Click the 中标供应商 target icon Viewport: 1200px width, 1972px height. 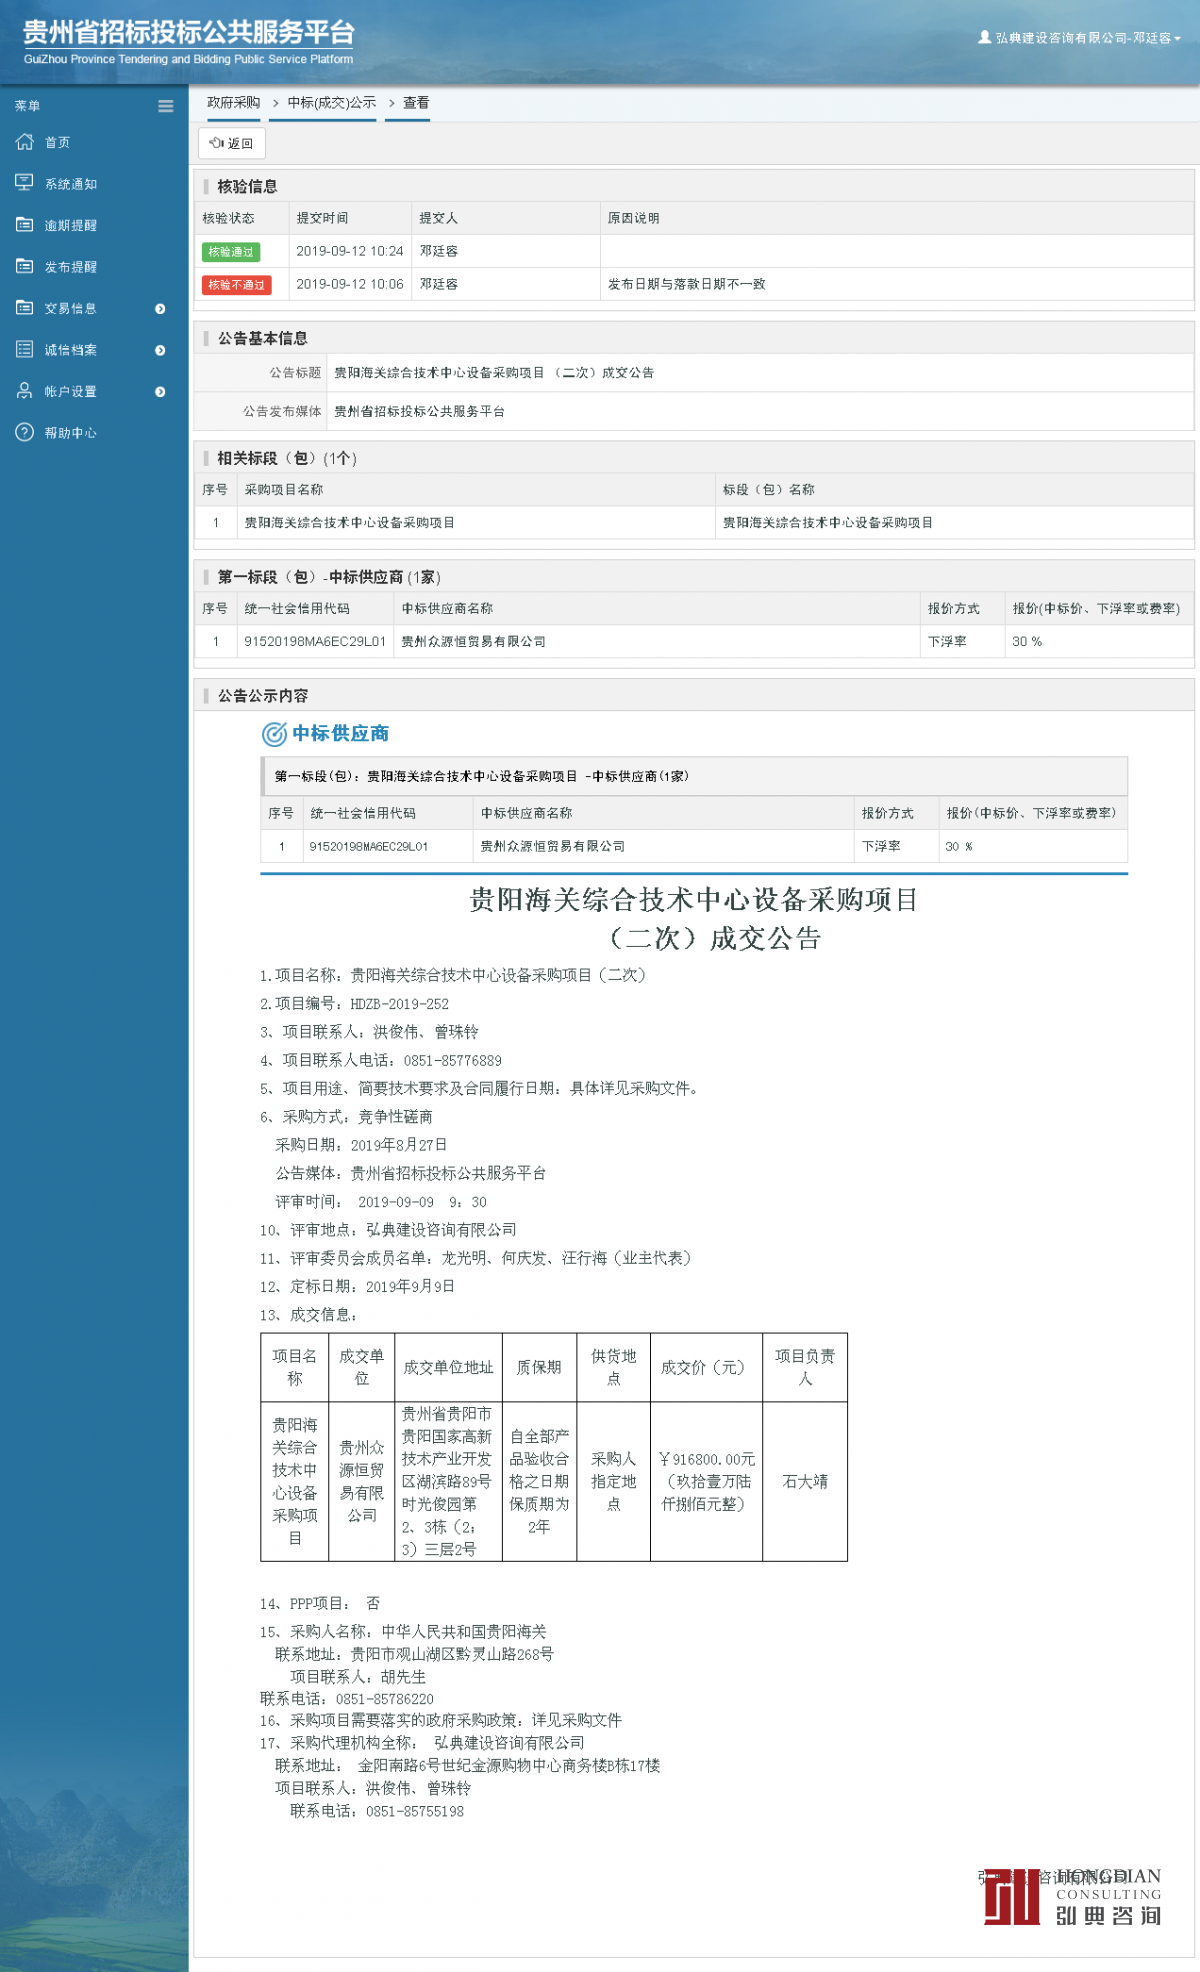click(x=274, y=734)
